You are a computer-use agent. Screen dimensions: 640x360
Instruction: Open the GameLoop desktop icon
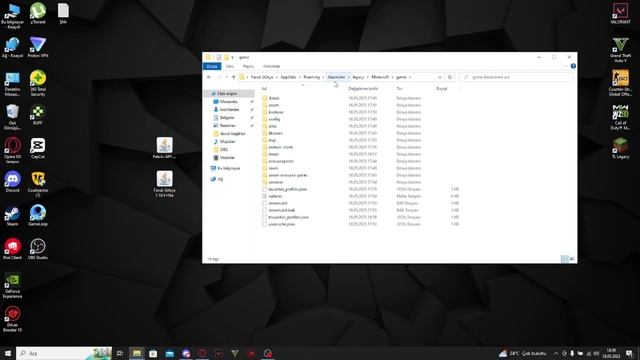[x=38, y=215]
